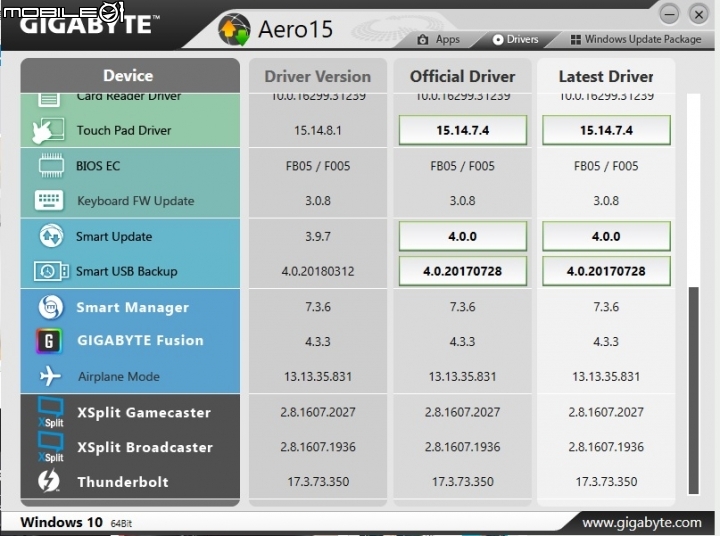Screen dimensions: 720x536
Task: Minimize the Smart Update window
Action: pos(669,15)
